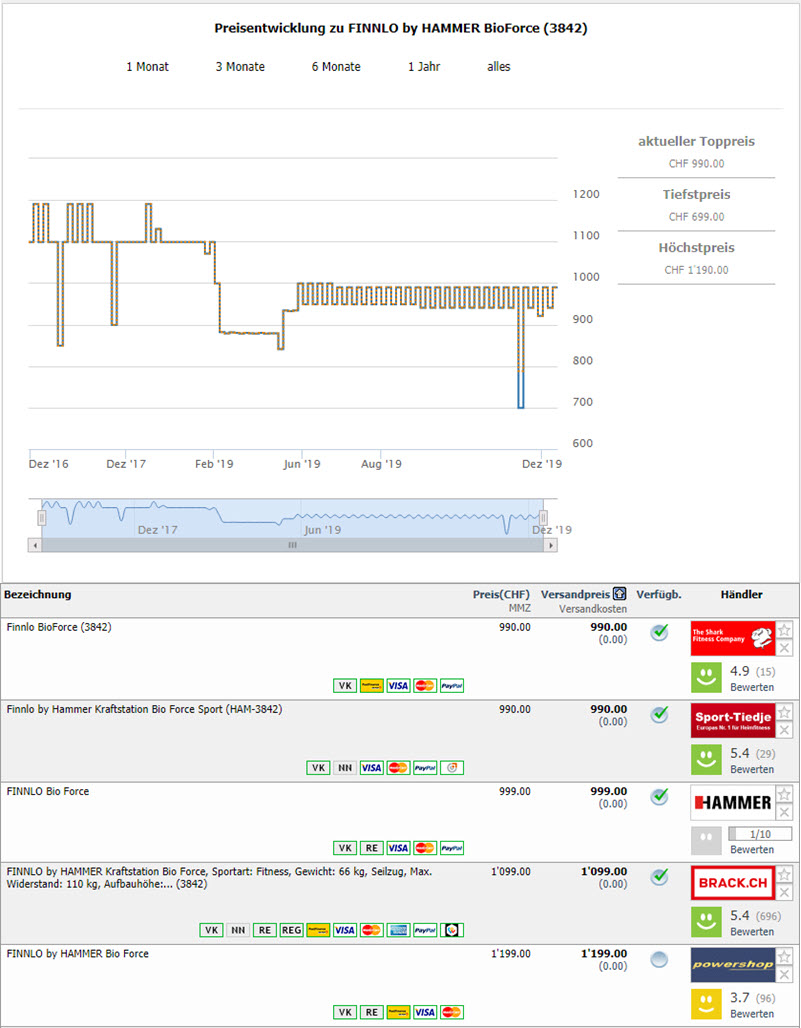This screenshot has width=801, height=1028.
Task: Hide Sport-Tiedje offer using X button
Action: click(785, 730)
